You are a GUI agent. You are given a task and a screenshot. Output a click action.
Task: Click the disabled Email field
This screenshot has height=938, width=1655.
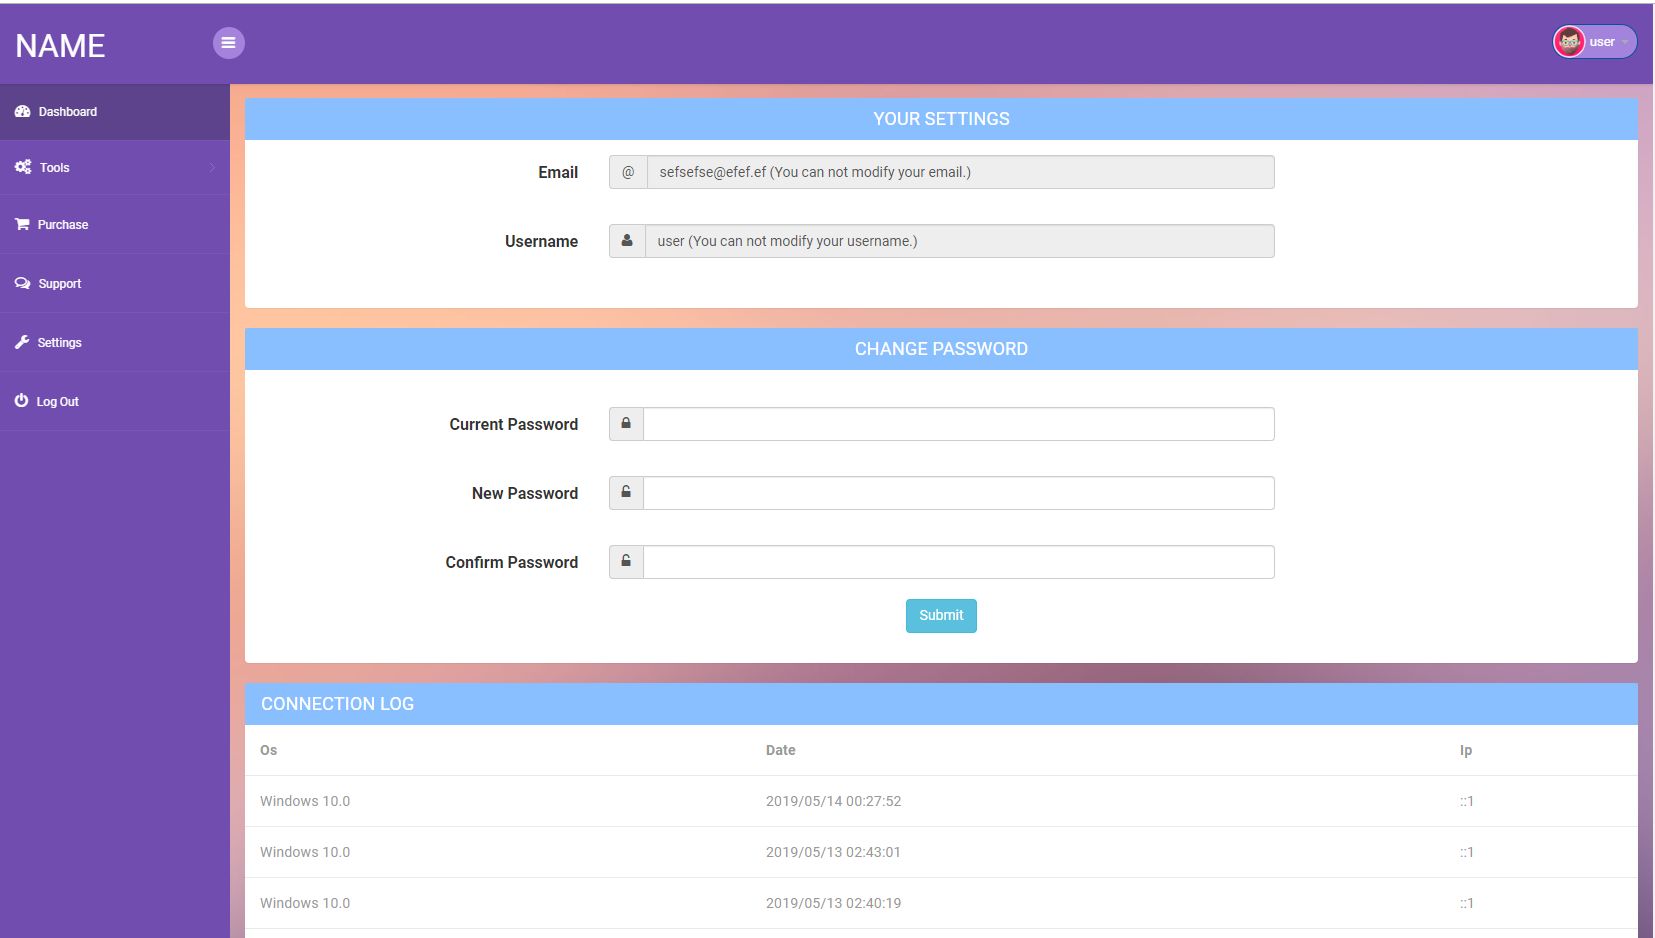[x=961, y=172]
